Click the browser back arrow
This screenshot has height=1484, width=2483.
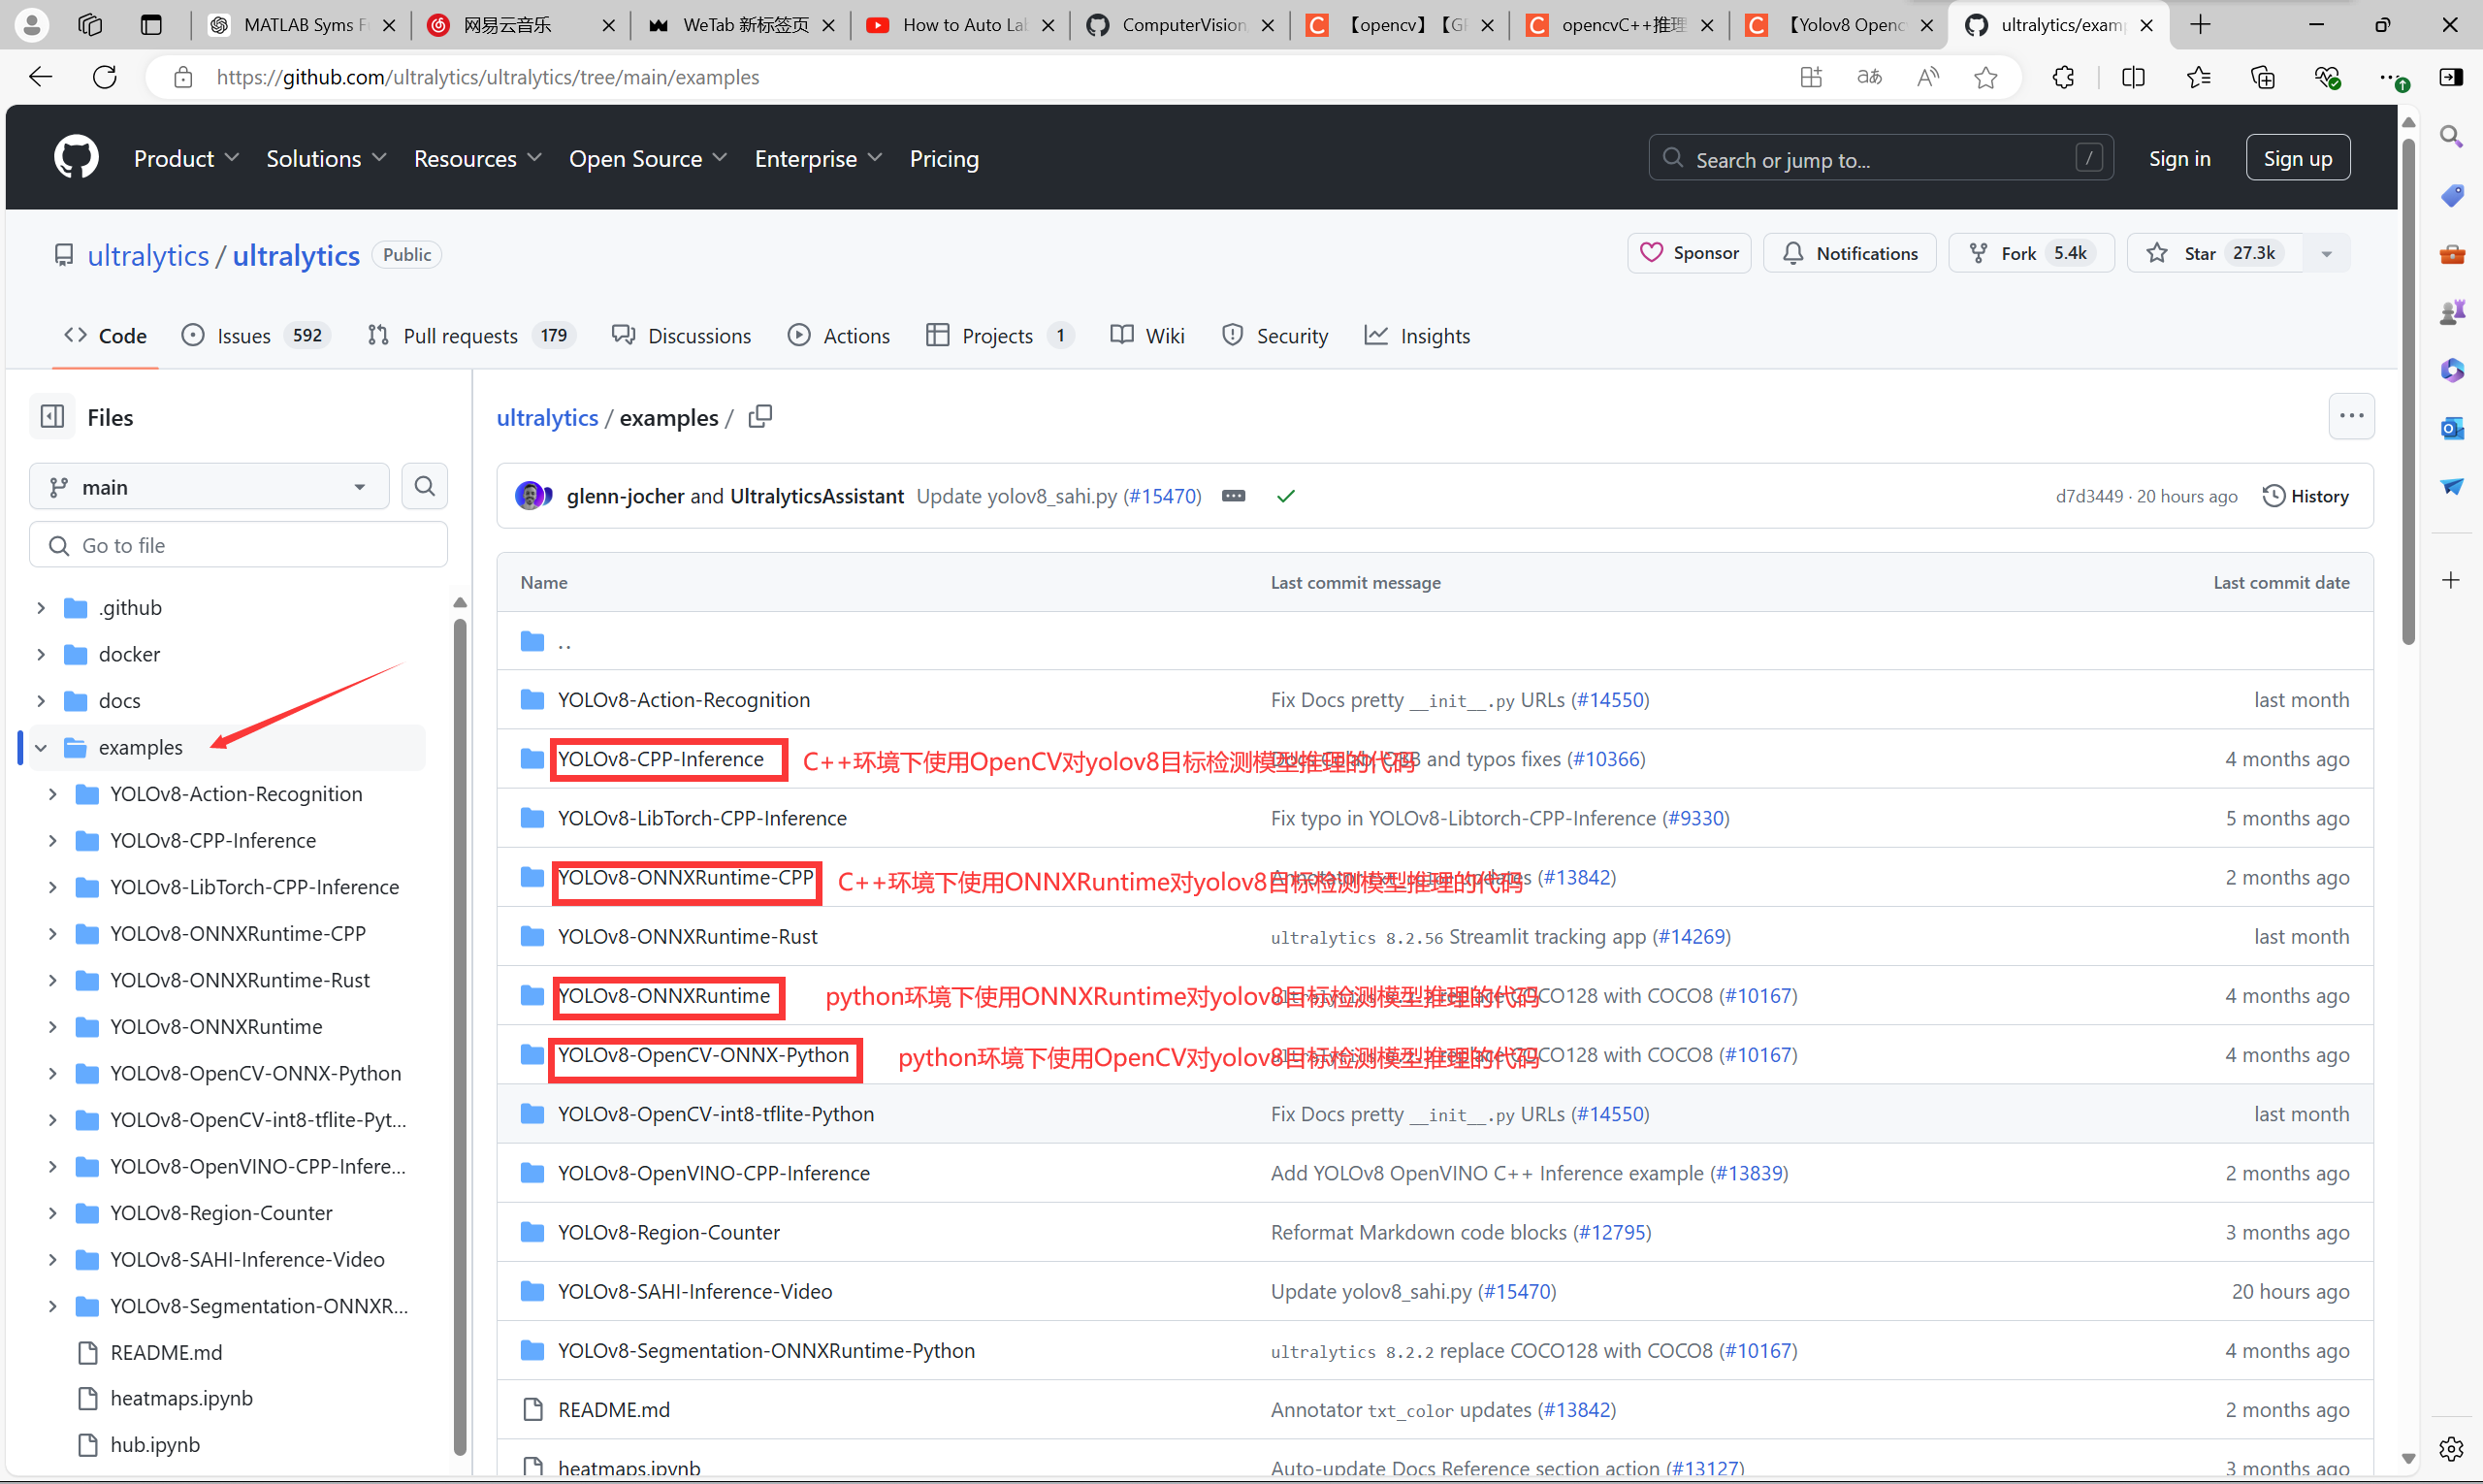(41, 77)
